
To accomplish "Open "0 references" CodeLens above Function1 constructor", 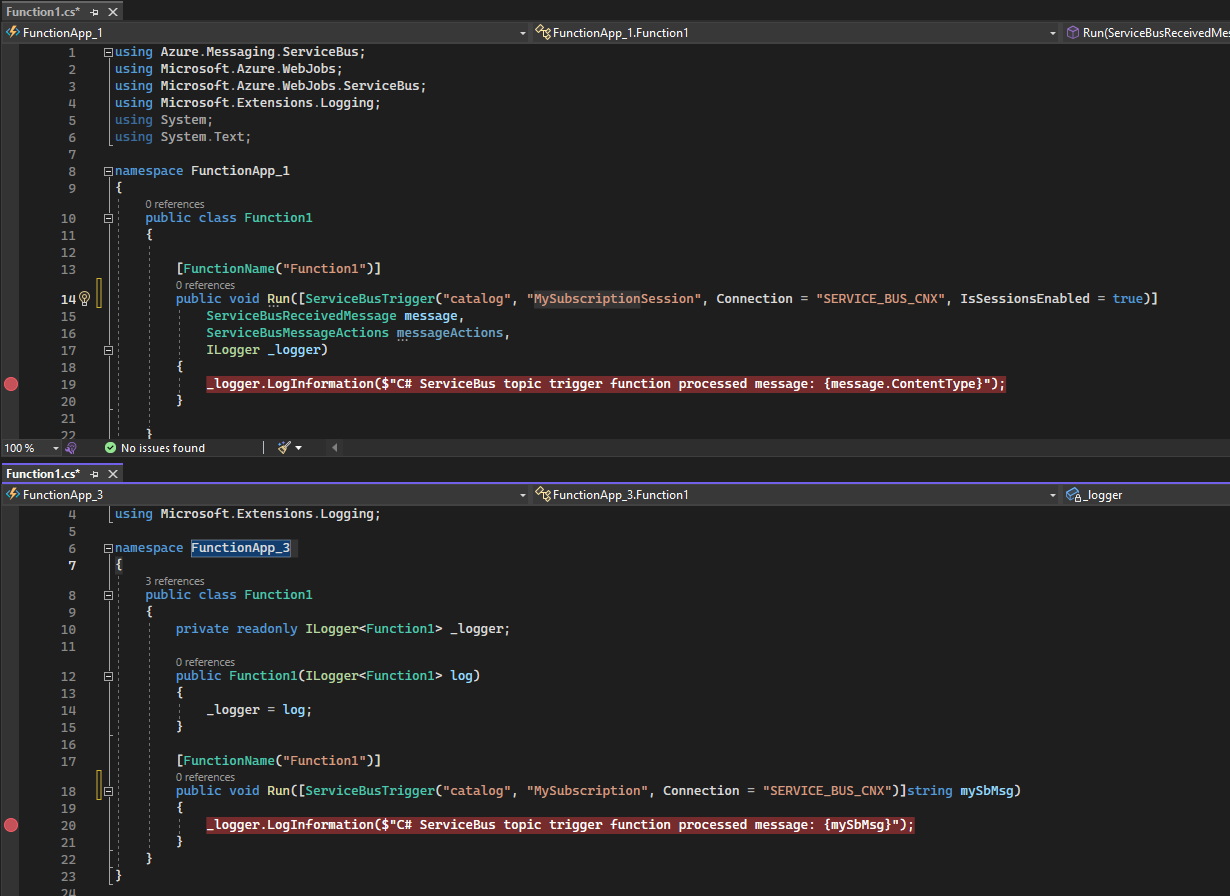I will [205, 662].
